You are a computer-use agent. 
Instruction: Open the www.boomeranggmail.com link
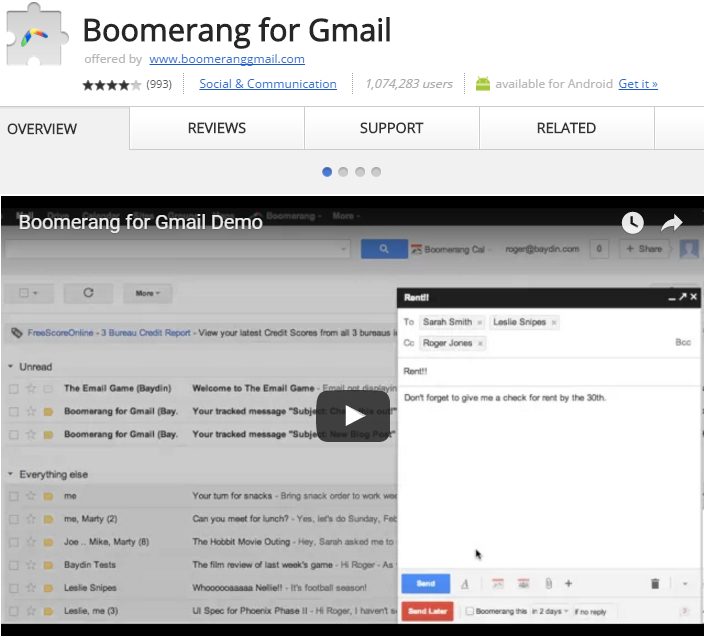(x=227, y=59)
